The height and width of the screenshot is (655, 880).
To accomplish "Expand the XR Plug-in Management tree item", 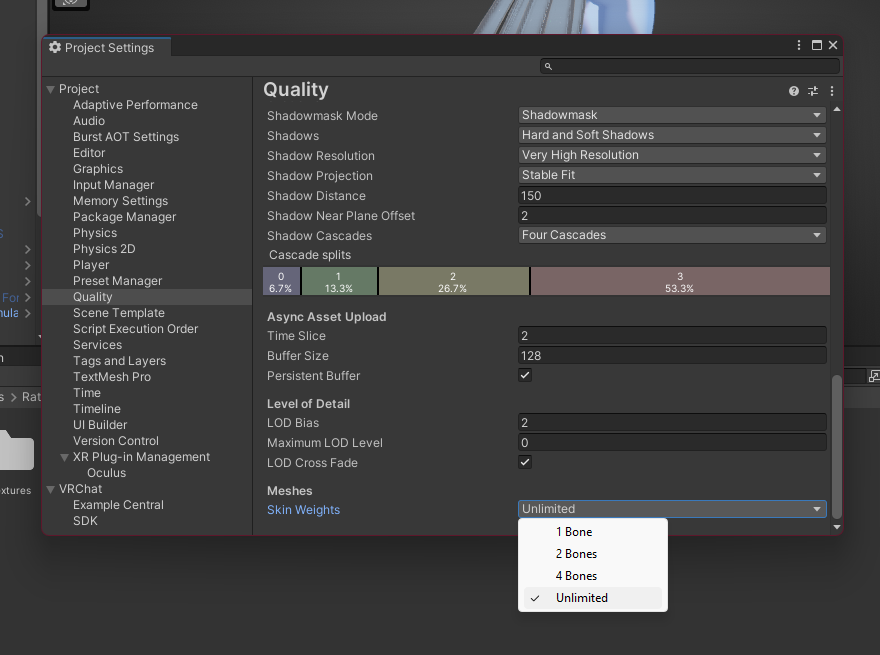I will (x=65, y=458).
